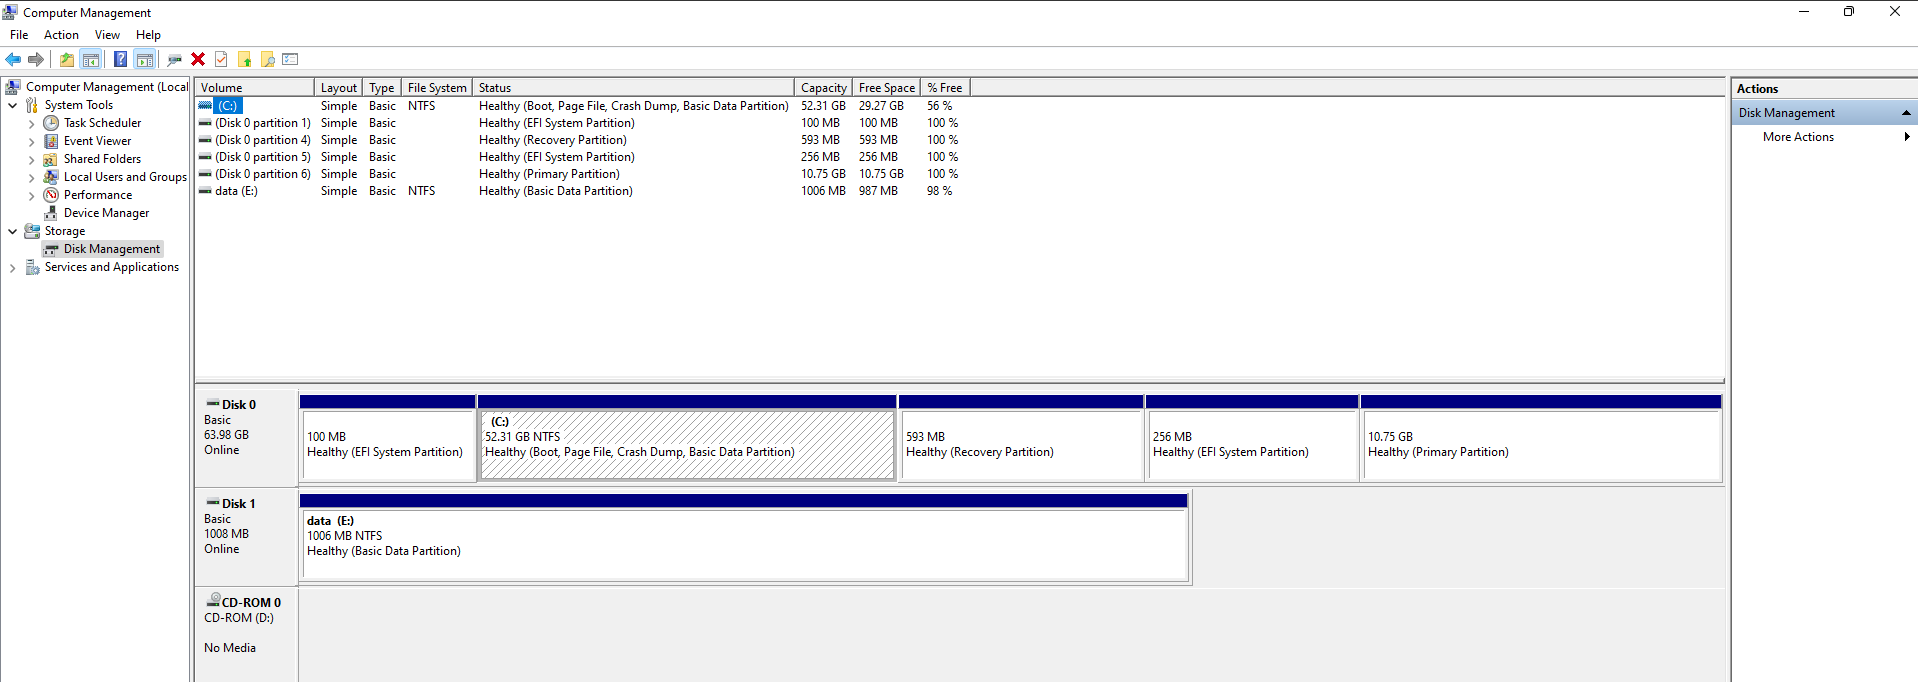Click the Connect/Rescan disk toolbar icon

(175, 60)
